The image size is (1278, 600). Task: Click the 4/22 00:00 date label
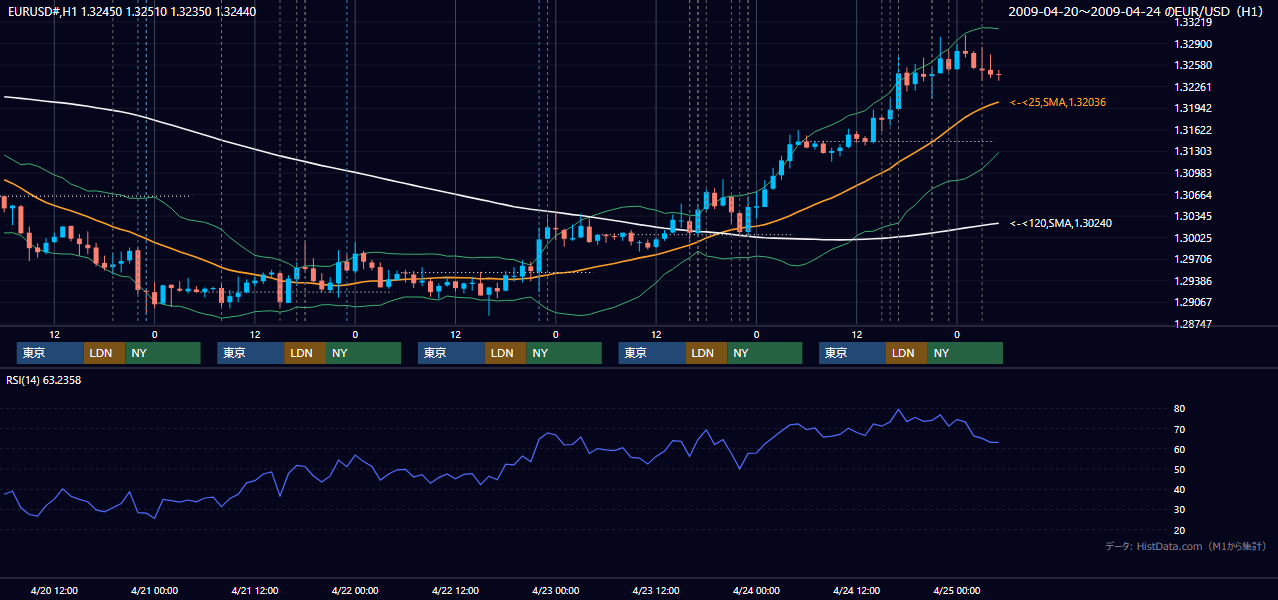tap(355, 590)
